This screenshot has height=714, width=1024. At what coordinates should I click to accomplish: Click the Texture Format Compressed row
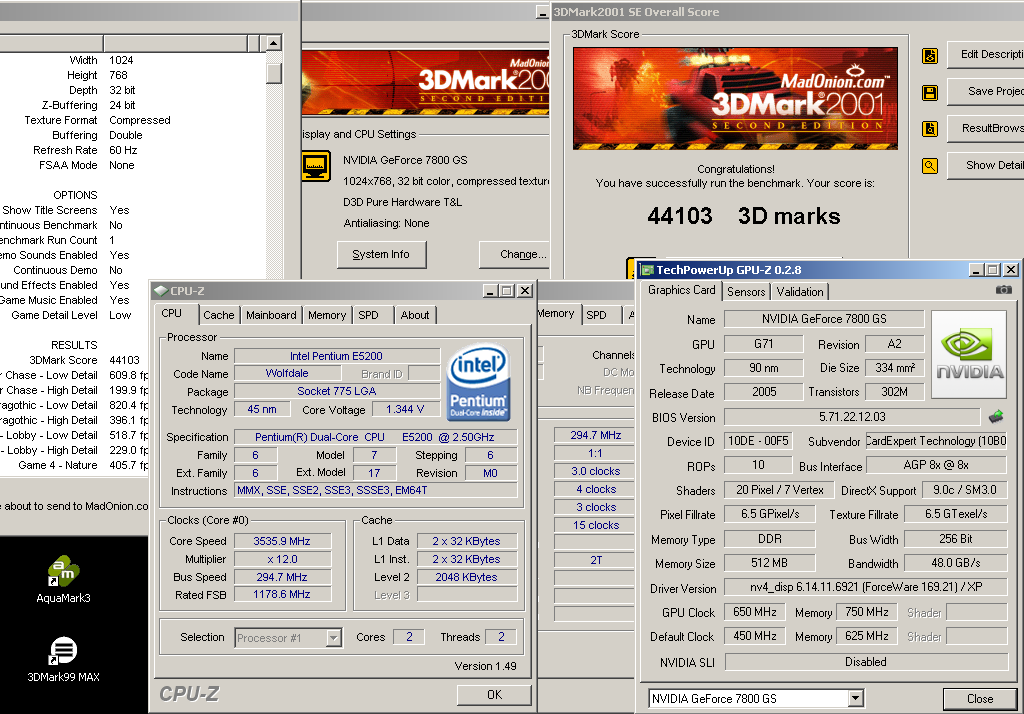pyautogui.click(x=97, y=120)
